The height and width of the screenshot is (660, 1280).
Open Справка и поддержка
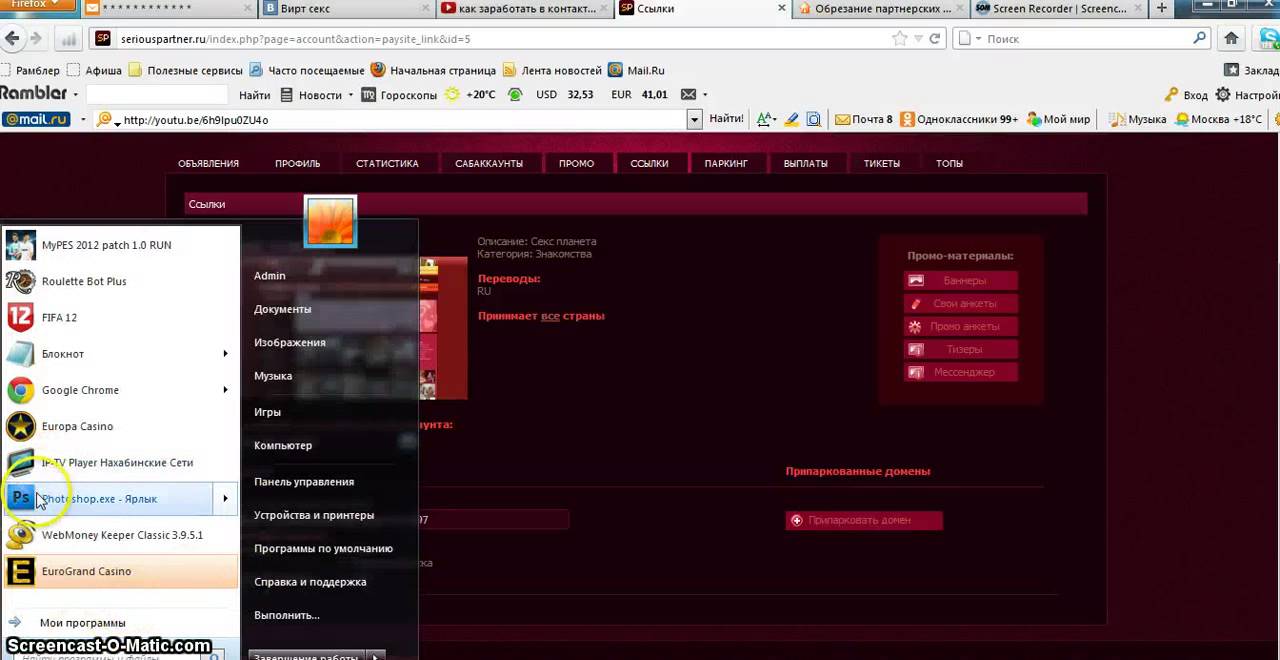coord(310,582)
